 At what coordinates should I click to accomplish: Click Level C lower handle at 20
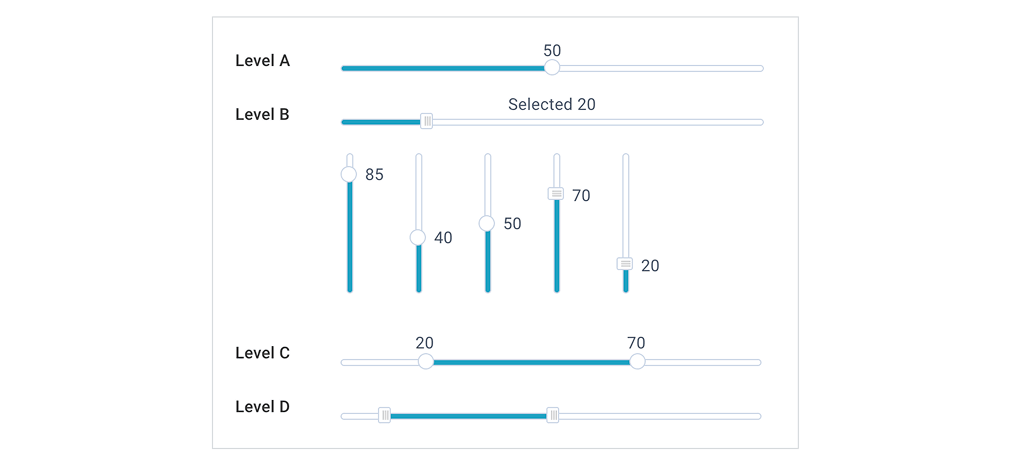[426, 362]
